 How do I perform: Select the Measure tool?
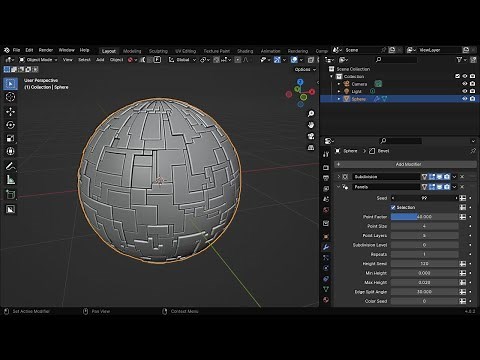[10, 180]
